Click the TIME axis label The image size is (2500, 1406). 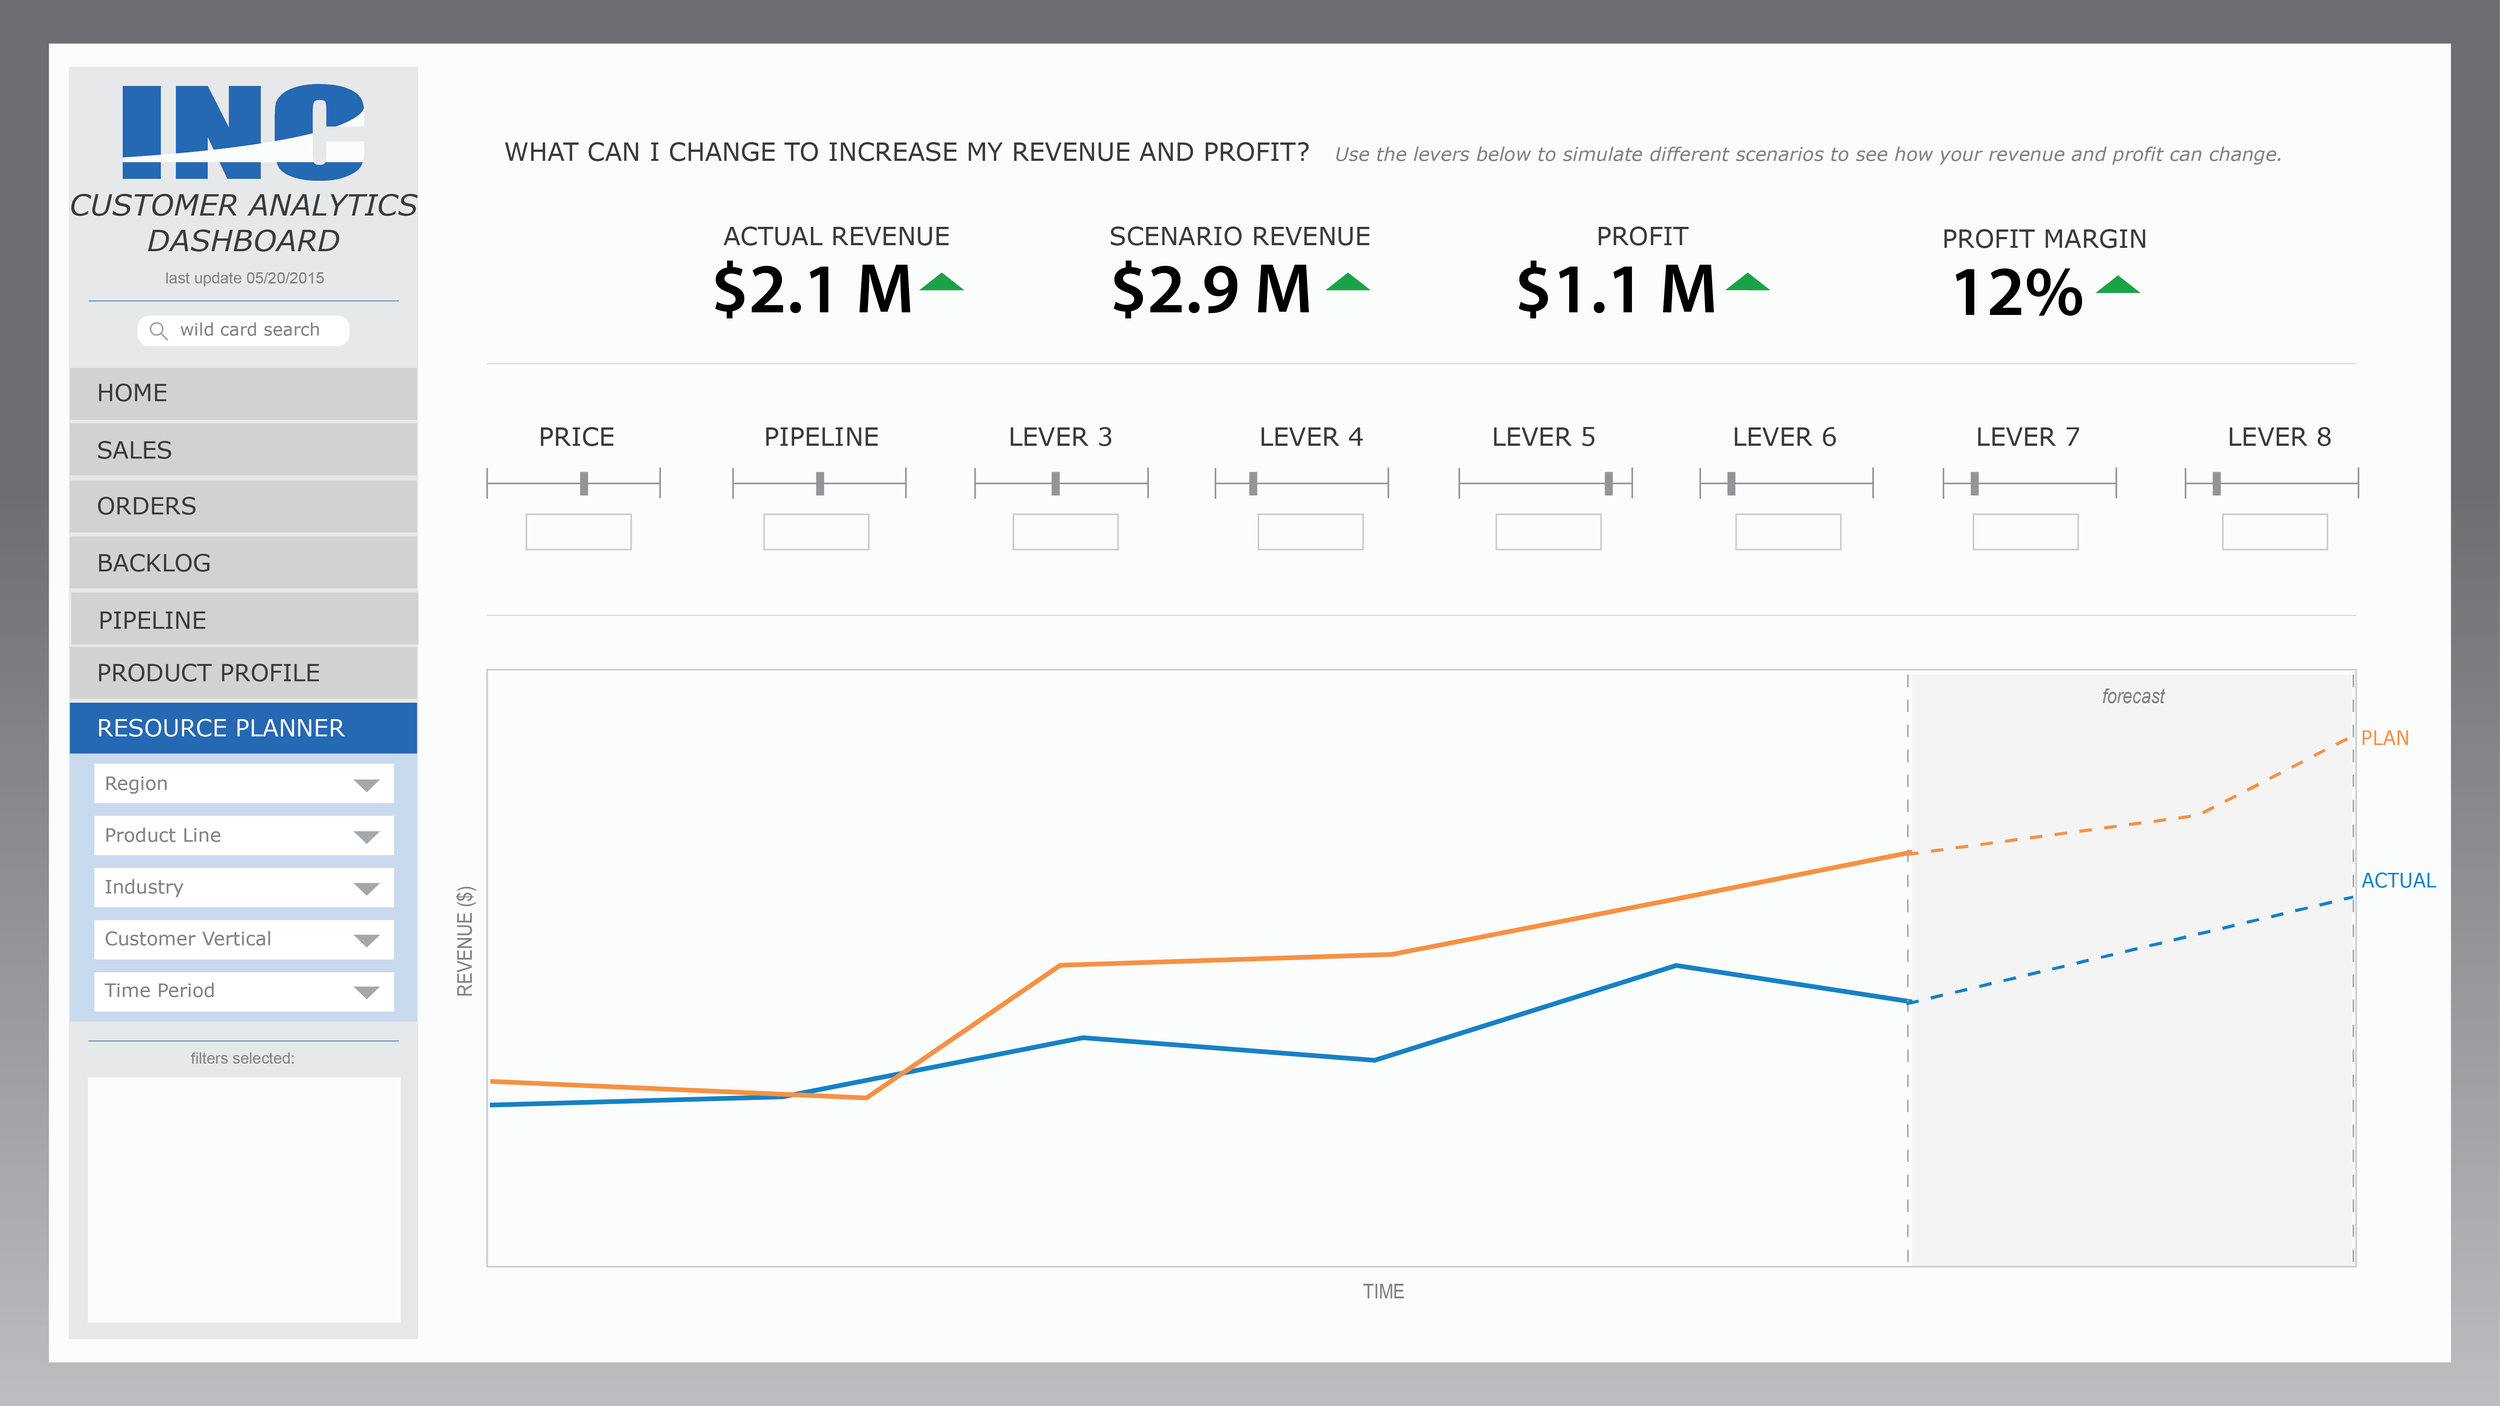1383,1292
